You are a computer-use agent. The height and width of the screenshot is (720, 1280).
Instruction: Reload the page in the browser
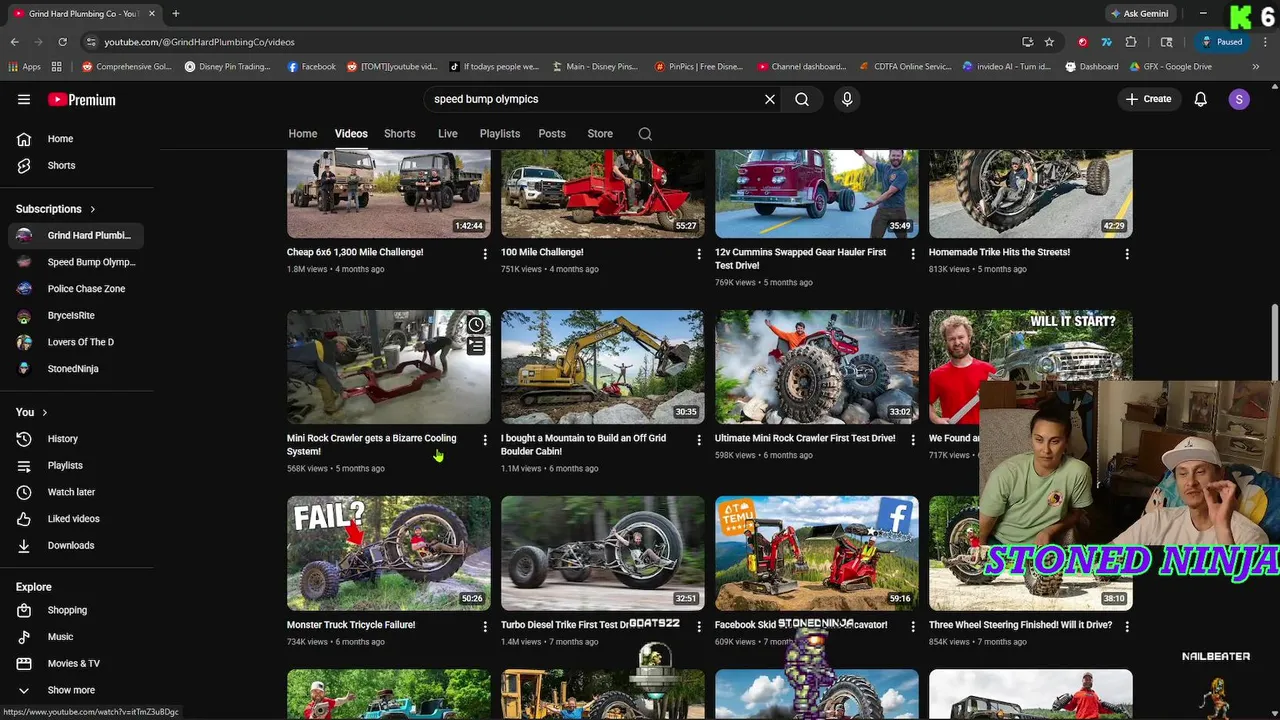click(x=62, y=42)
